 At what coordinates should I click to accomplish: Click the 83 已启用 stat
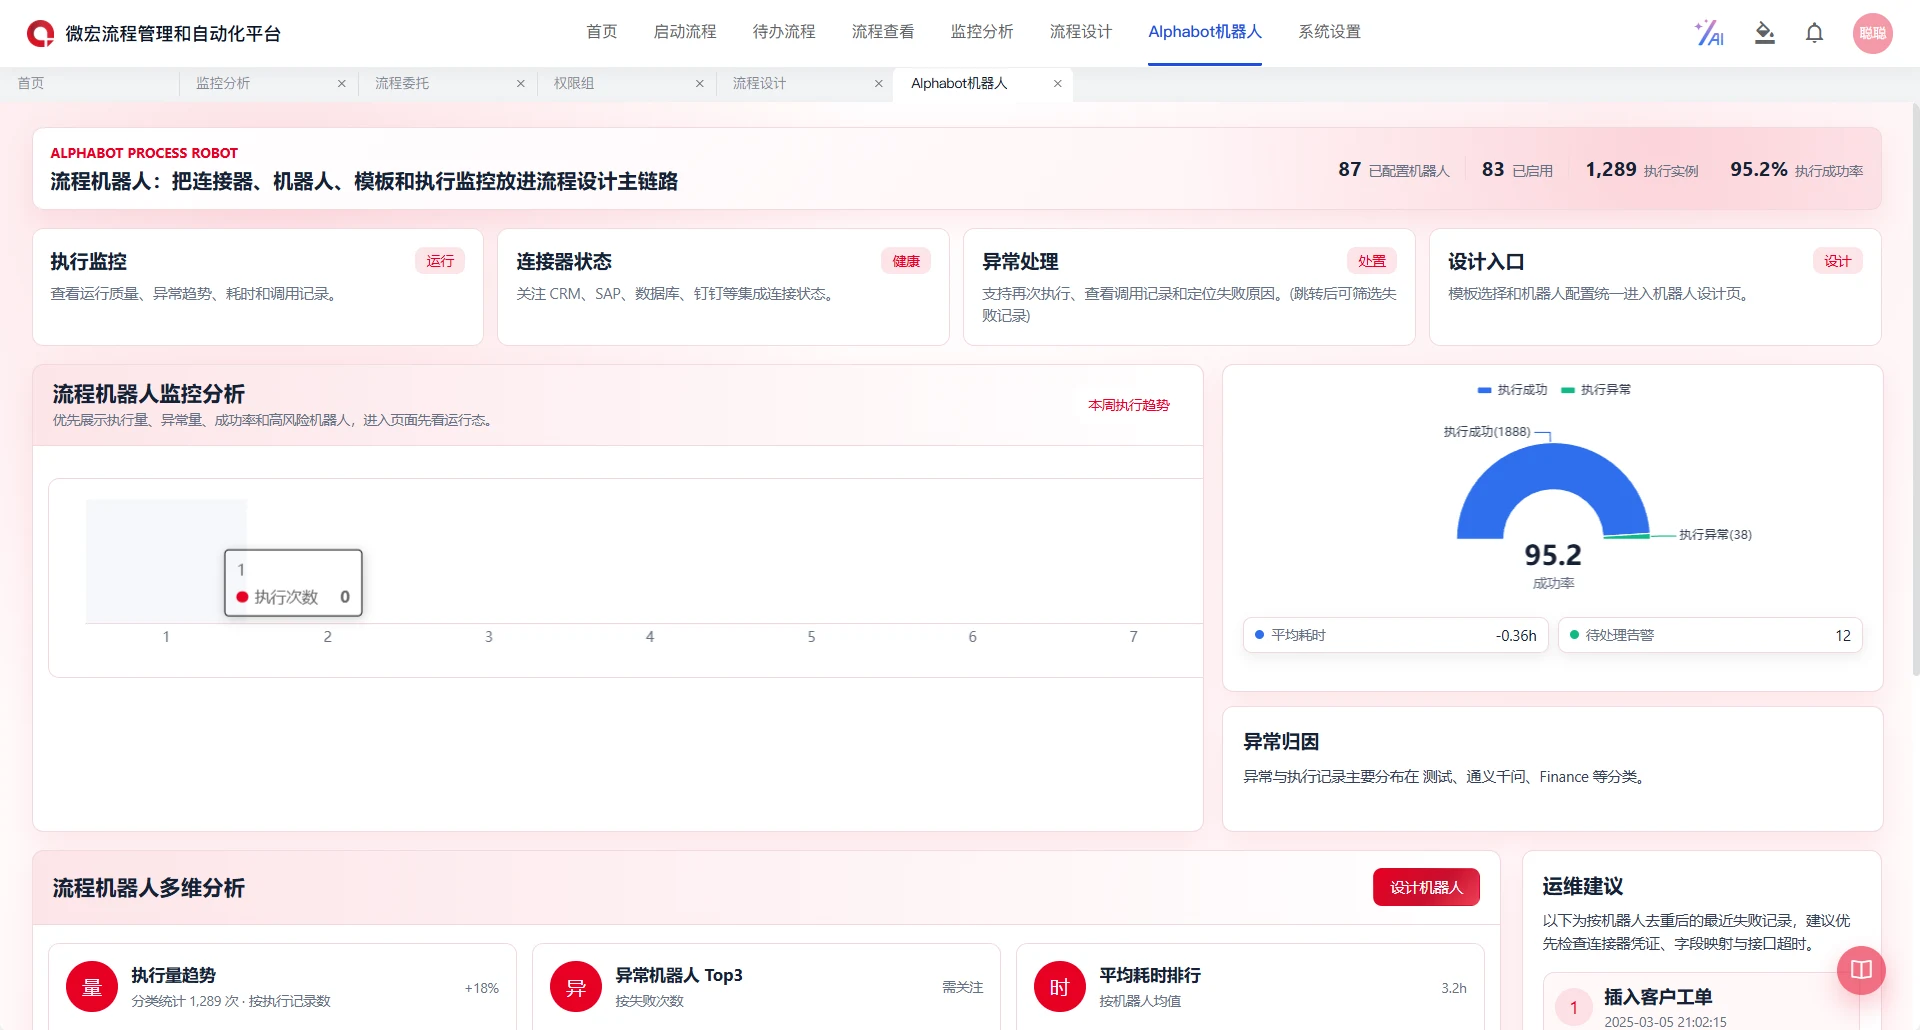pos(1517,170)
